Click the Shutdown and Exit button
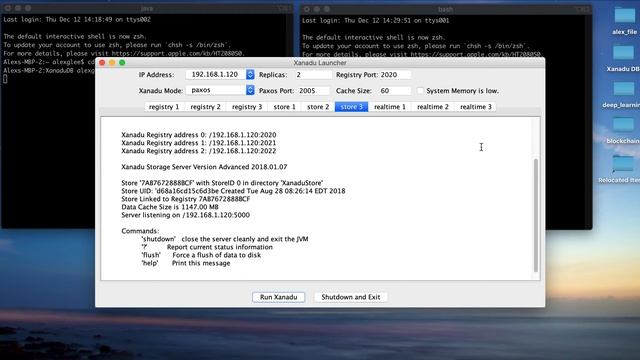Viewport: 640px width, 360px height. click(351, 297)
